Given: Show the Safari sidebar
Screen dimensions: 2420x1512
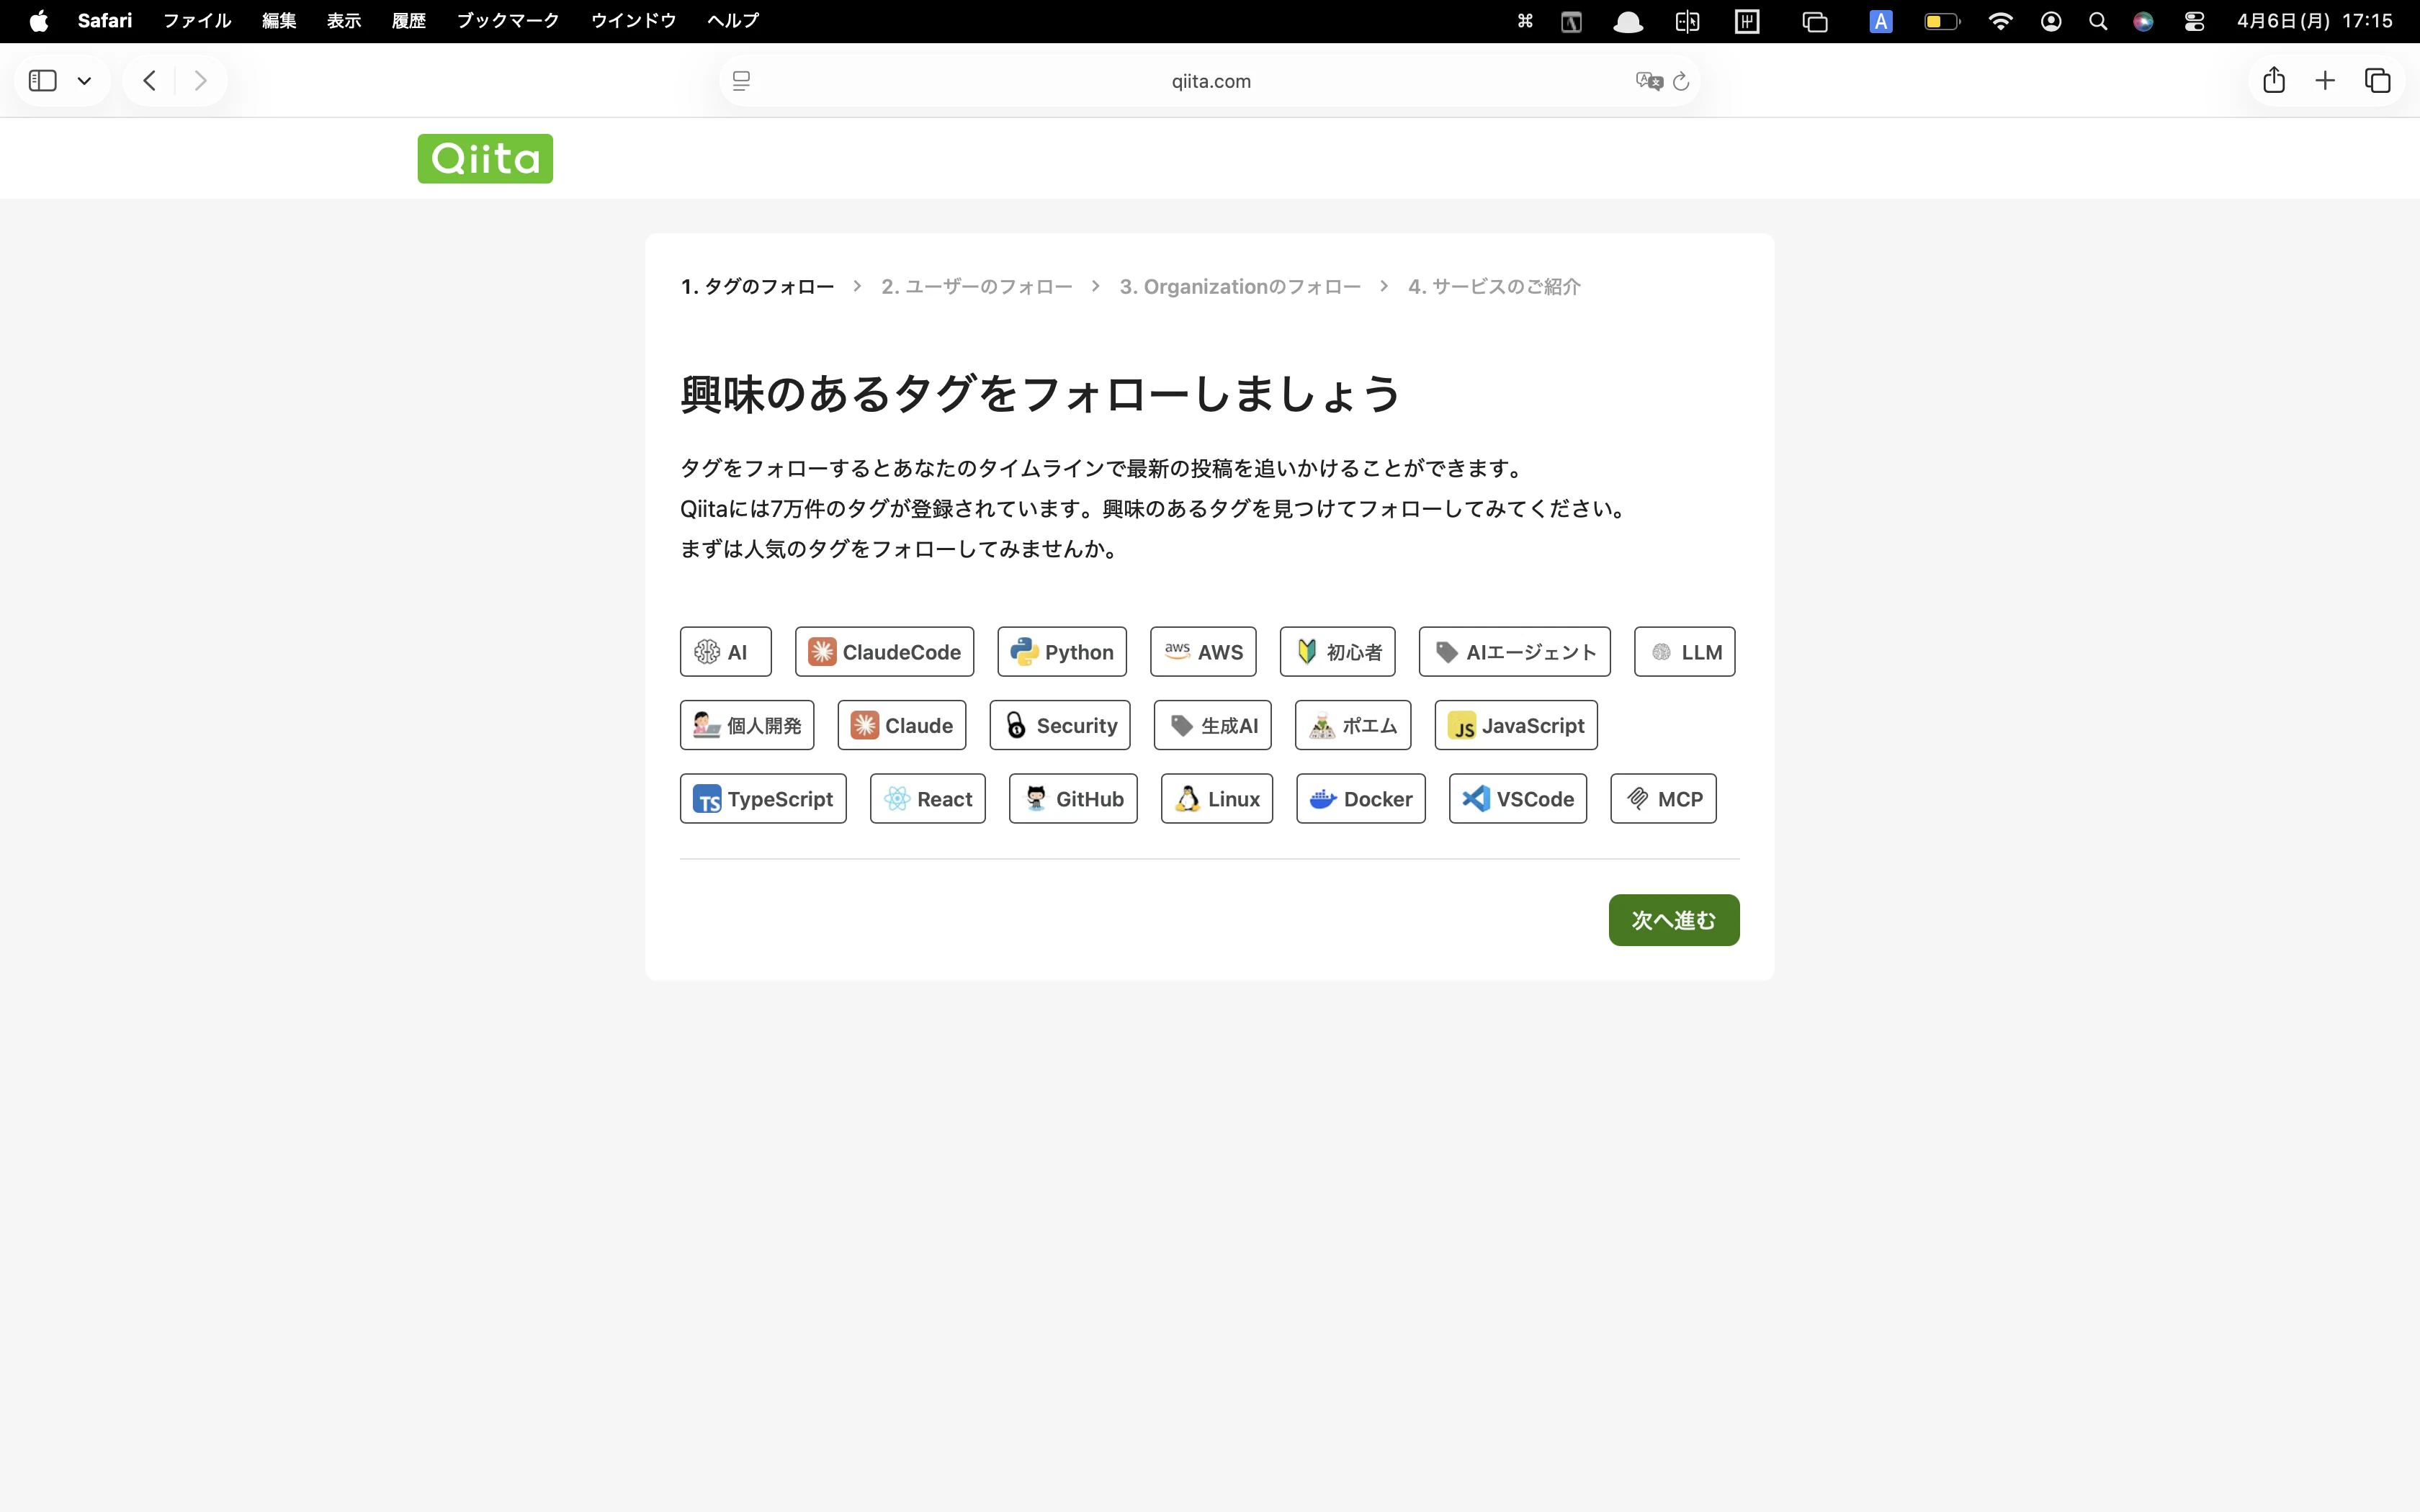Looking at the screenshot, I should click(x=43, y=81).
